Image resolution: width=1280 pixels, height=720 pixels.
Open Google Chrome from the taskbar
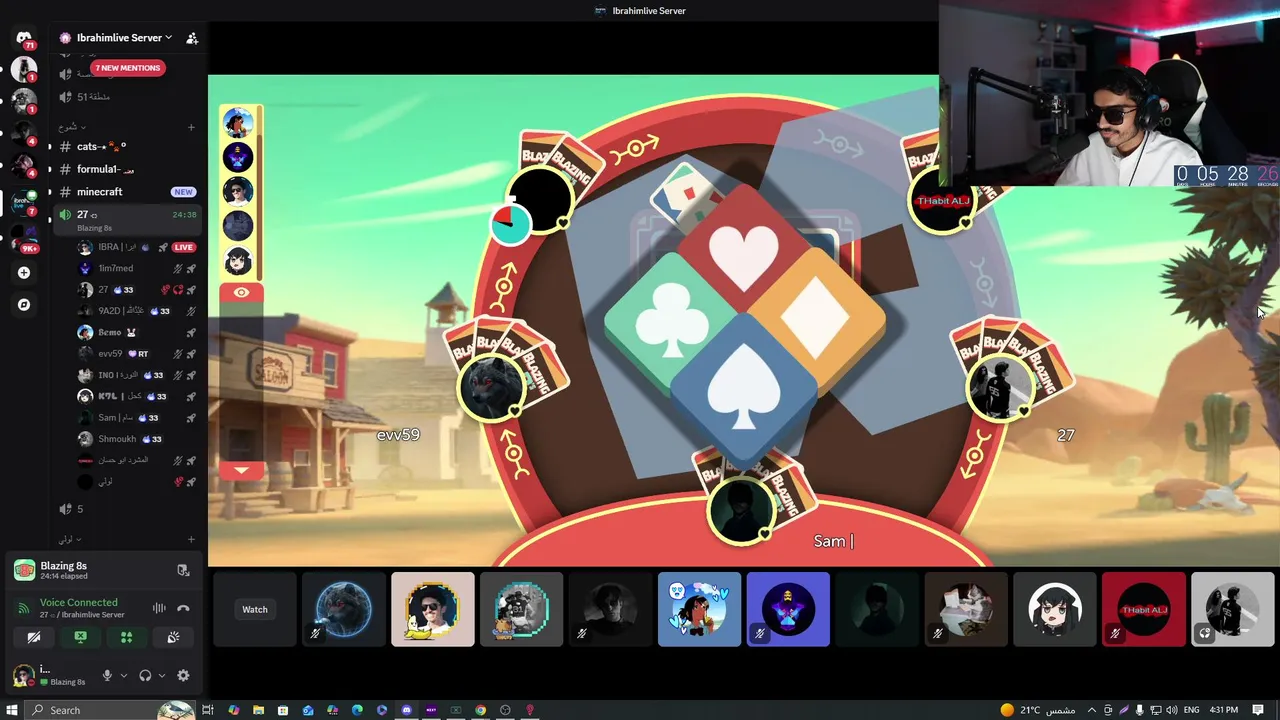pos(481,710)
